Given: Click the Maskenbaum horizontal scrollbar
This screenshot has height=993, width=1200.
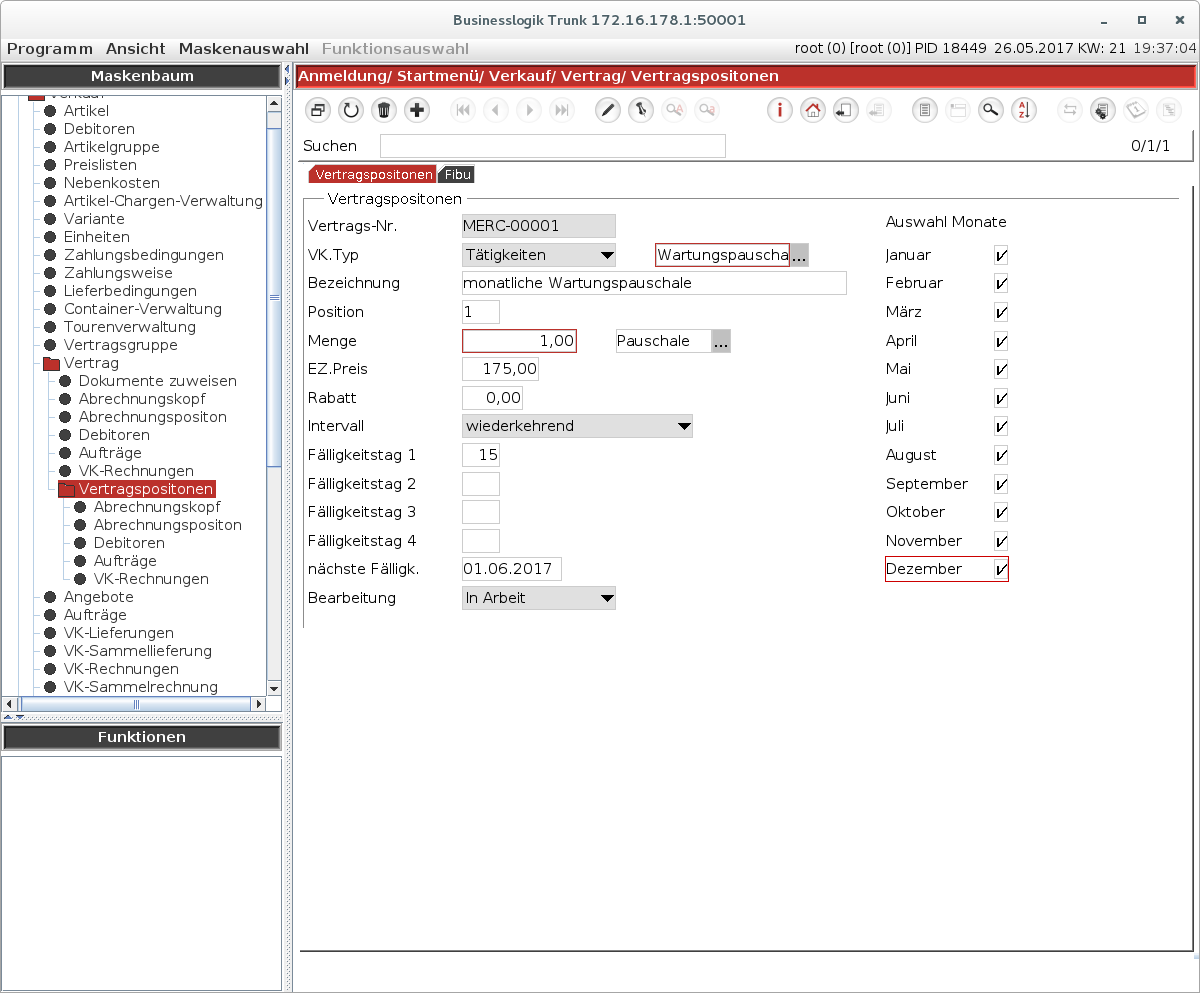Looking at the screenshot, I should point(136,704).
